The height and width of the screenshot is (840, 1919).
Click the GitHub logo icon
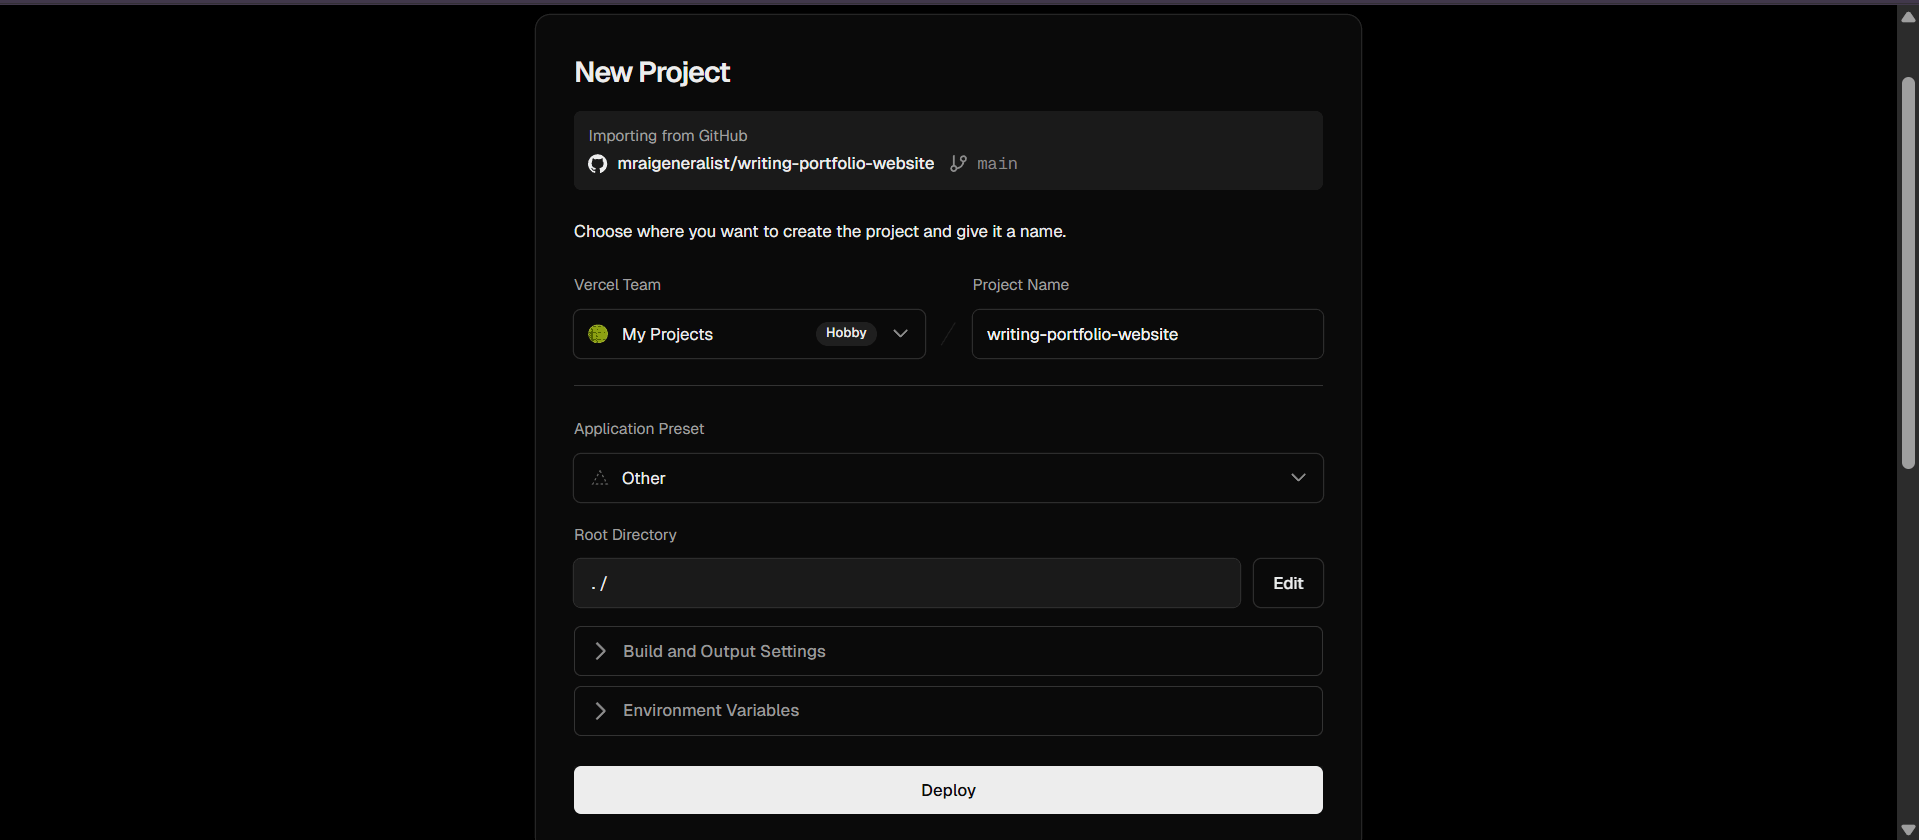coord(597,164)
